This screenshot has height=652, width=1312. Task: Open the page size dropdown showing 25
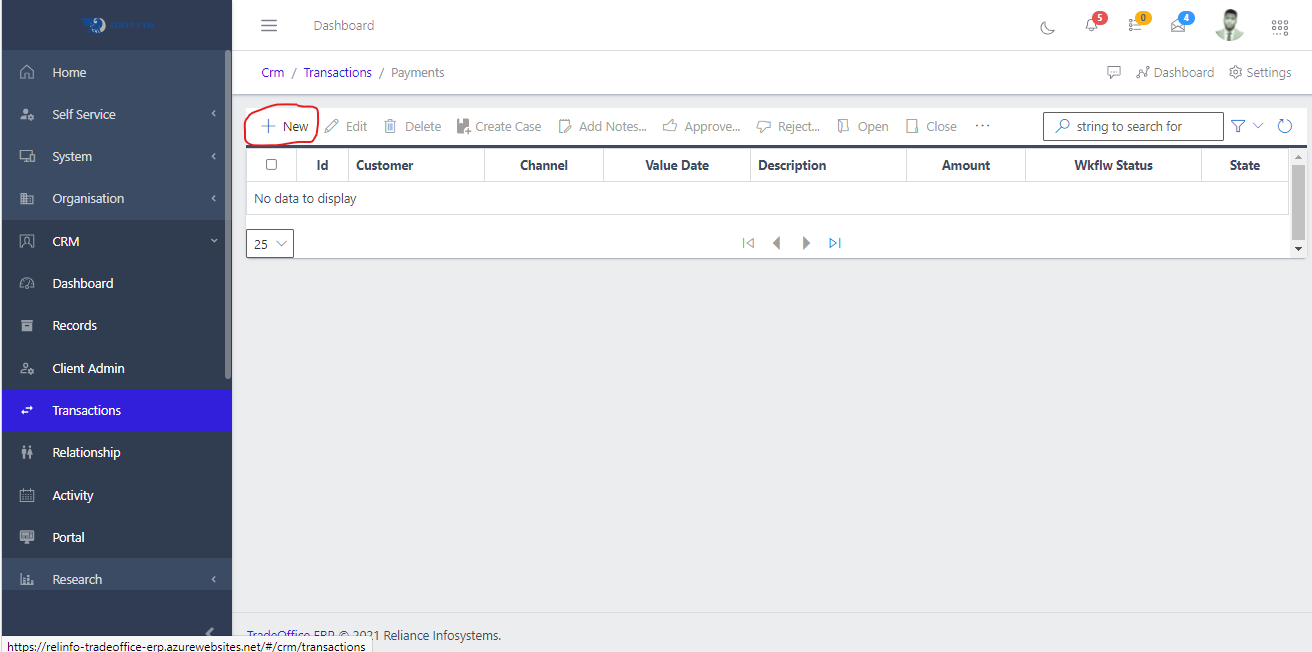click(269, 243)
